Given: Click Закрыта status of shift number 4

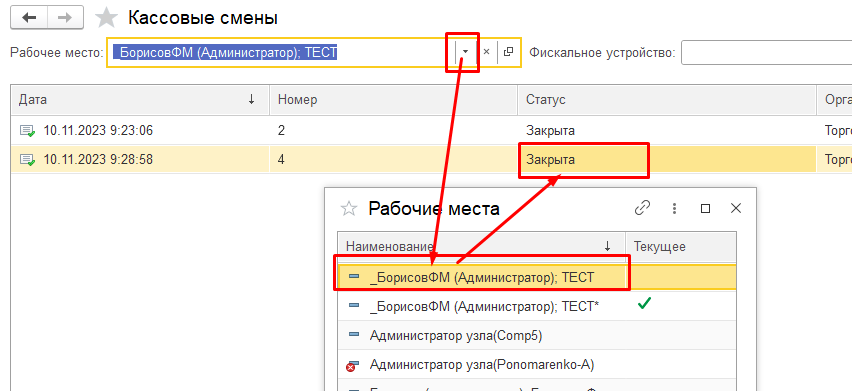Looking at the screenshot, I should click(x=550, y=160).
